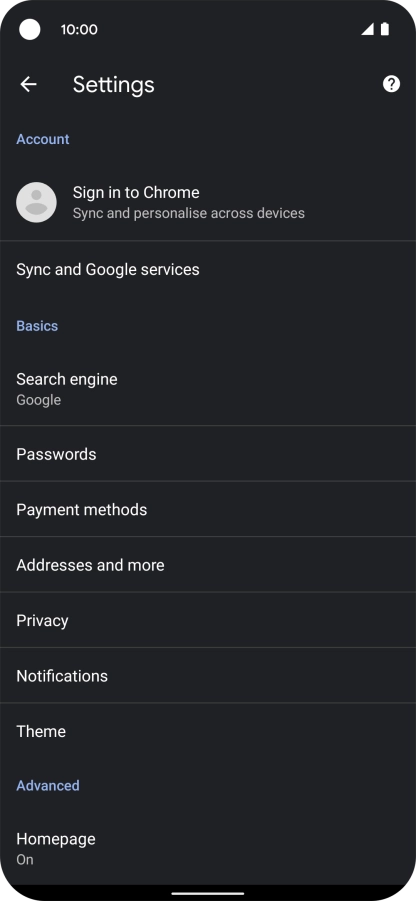Viewport: 416px width, 901px height.
Task: Tap the battery status icon
Action: tap(384, 29)
